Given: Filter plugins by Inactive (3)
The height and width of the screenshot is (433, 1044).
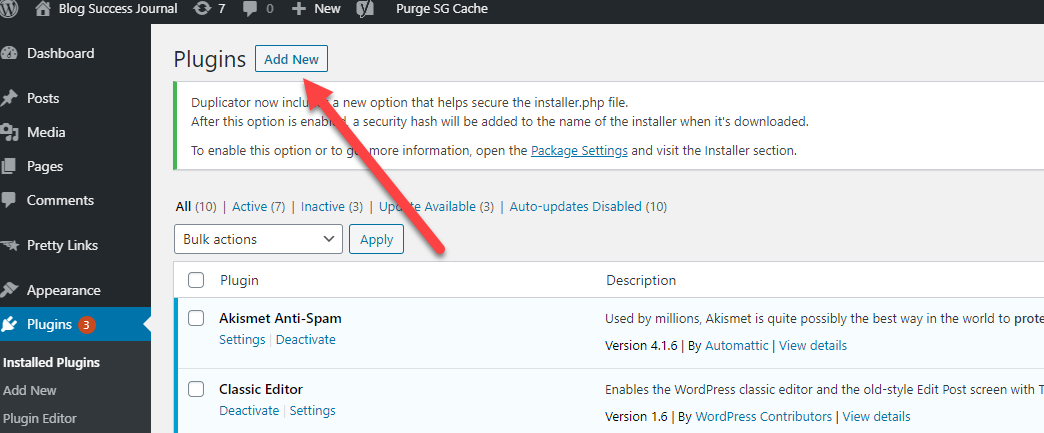Looking at the screenshot, I should pyautogui.click(x=332, y=207).
